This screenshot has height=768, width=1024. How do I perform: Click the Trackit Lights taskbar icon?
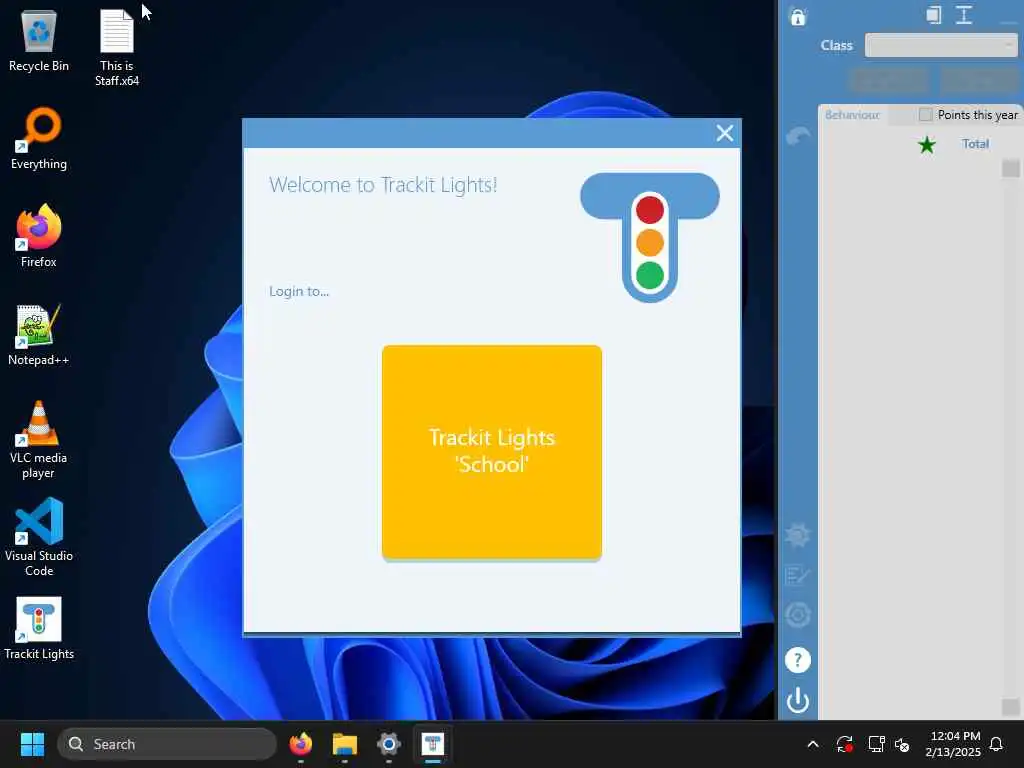pyautogui.click(x=432, y=744)
